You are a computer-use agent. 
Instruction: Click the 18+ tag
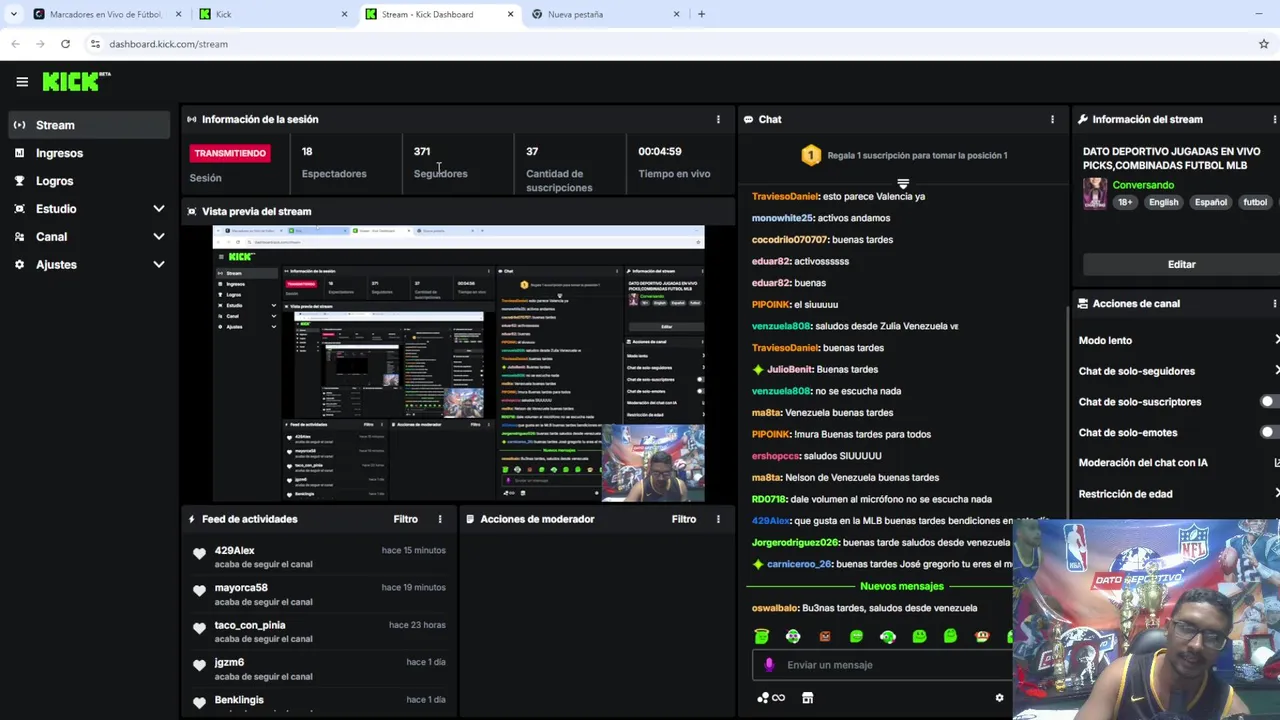point(1125,202)
